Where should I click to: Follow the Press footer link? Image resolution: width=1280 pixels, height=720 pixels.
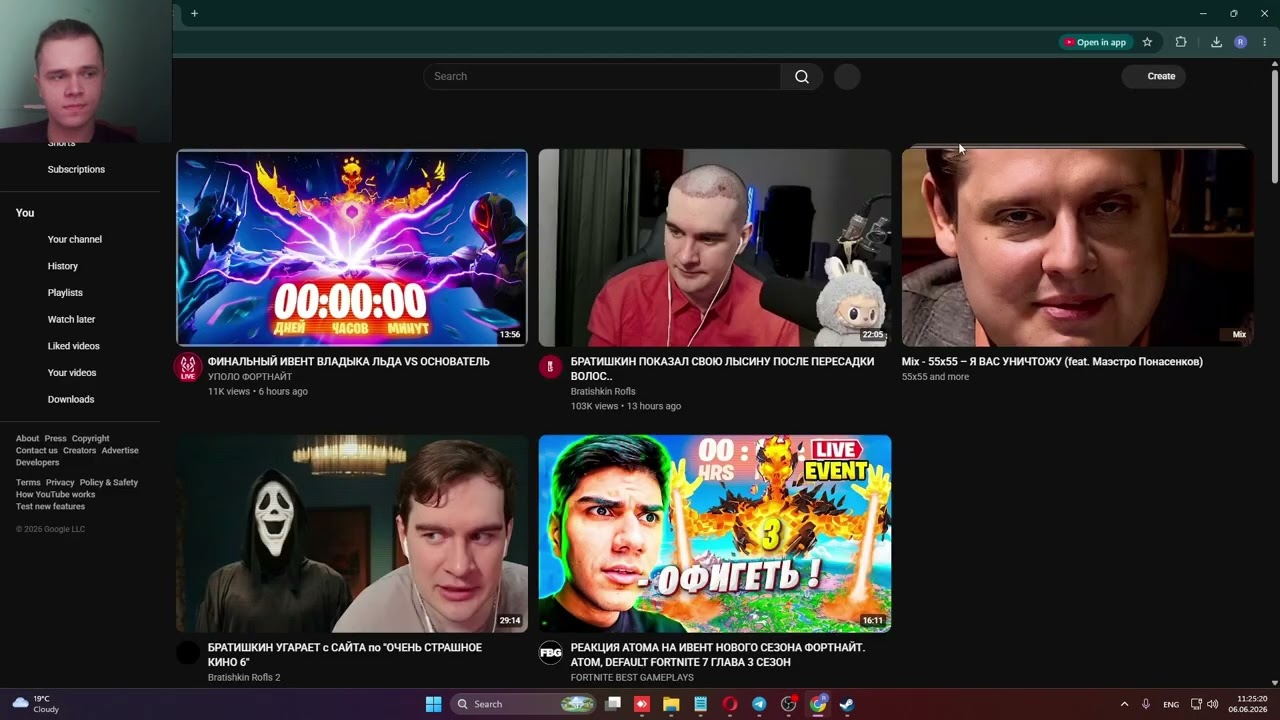(55, 438)
